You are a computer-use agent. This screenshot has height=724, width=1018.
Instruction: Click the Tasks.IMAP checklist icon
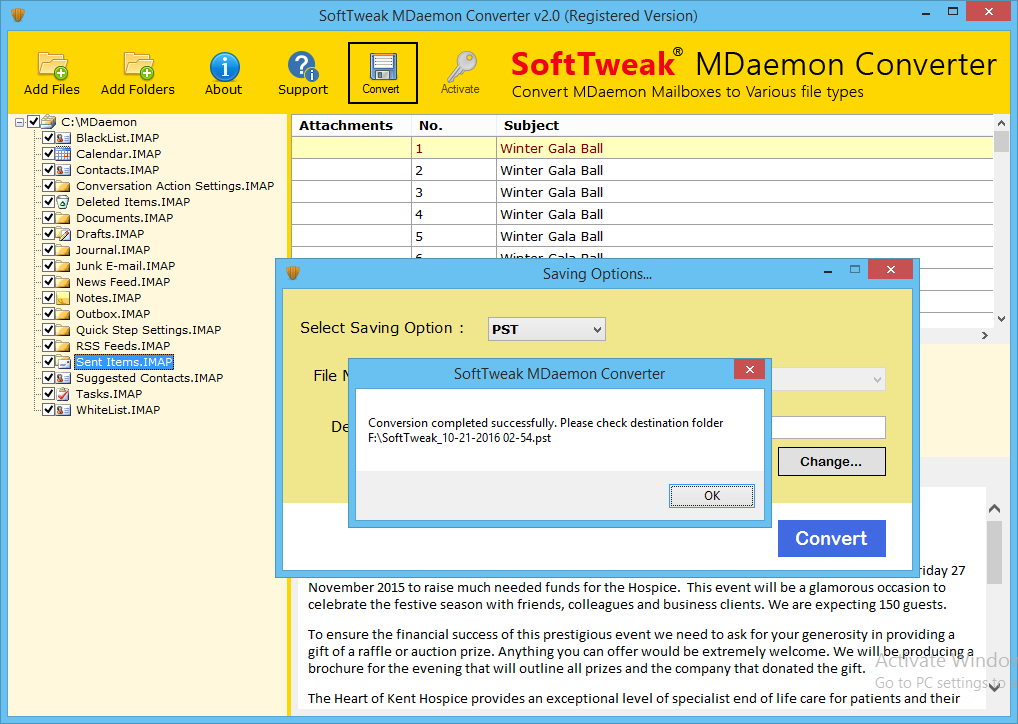tap(63, 394)
